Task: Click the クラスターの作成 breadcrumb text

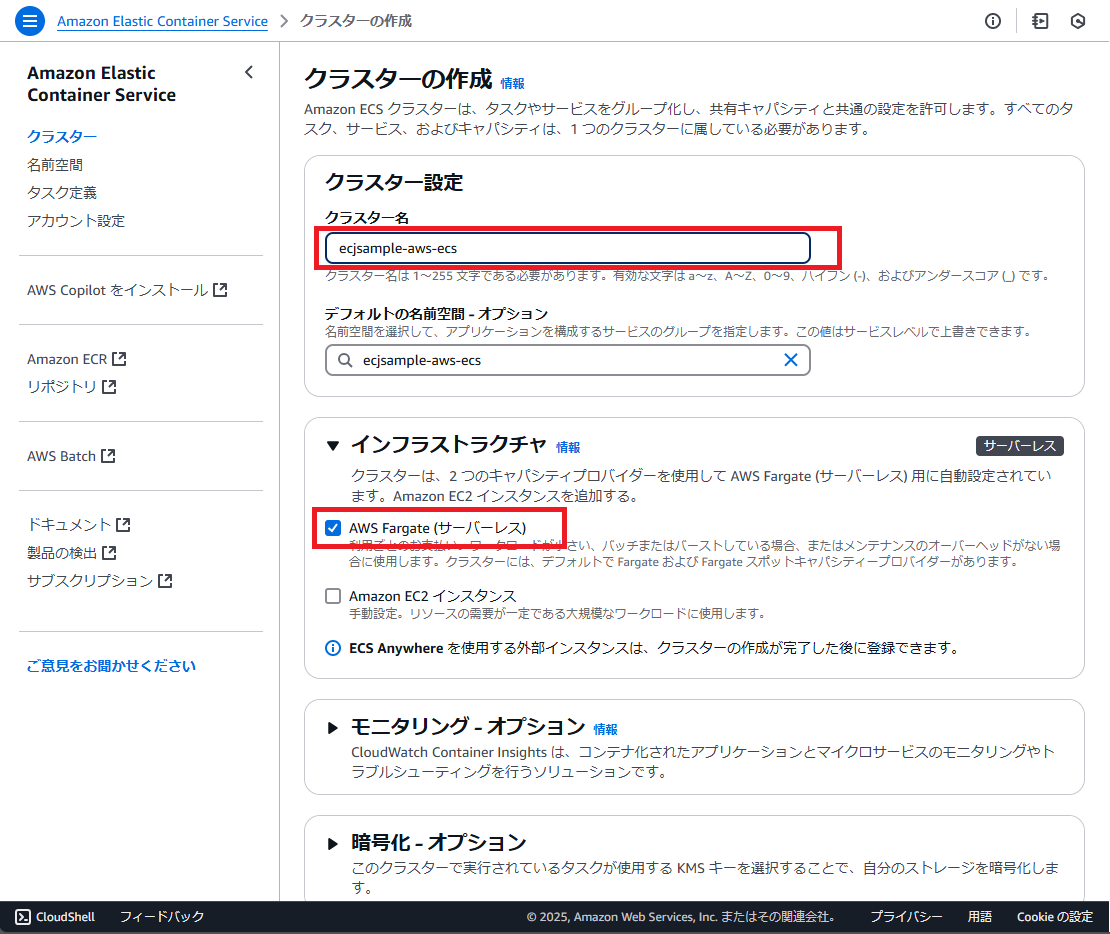Action: point(356,21)
